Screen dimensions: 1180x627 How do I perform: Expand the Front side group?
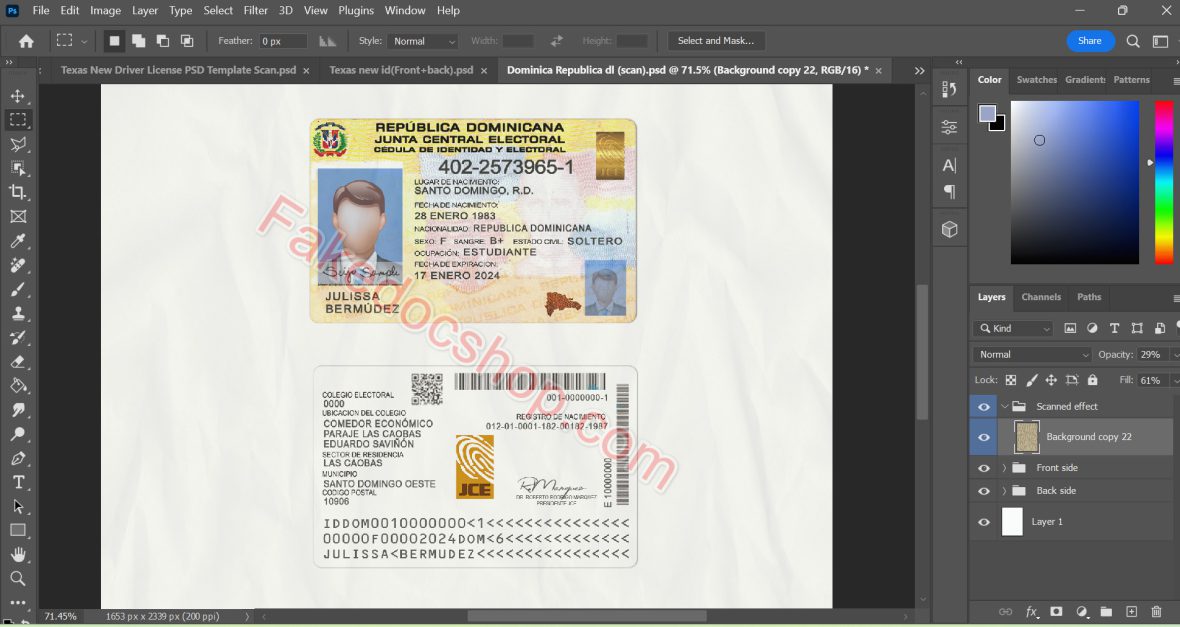point(1005,468)
